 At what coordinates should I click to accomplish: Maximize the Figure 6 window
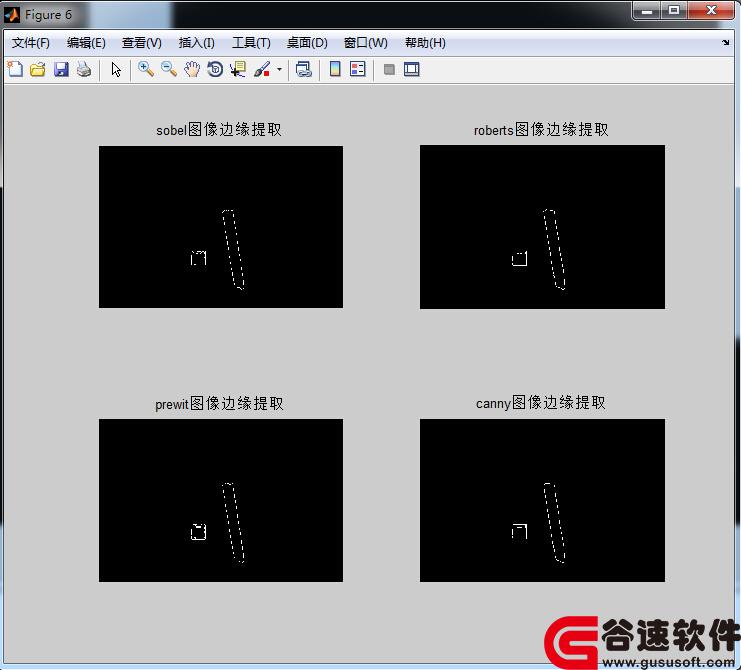click(674, 11)
